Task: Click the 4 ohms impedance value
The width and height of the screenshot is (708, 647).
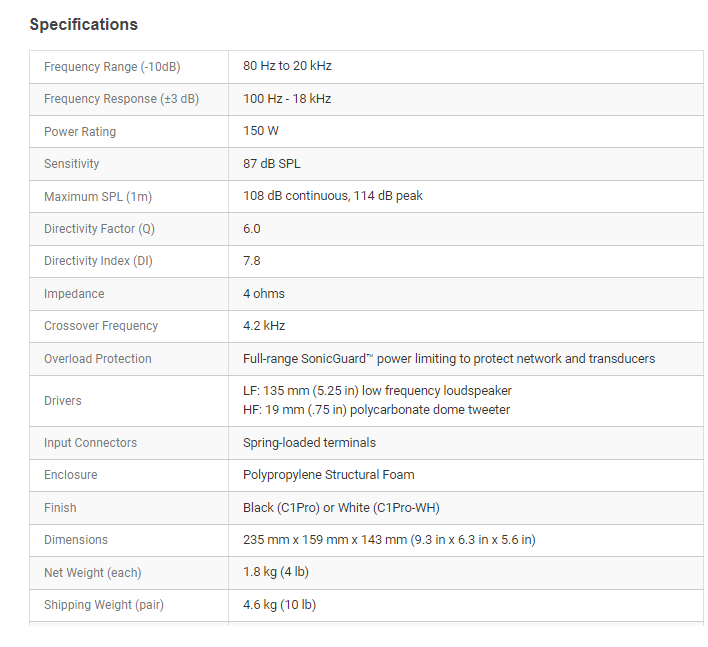Action: [264, 294]
